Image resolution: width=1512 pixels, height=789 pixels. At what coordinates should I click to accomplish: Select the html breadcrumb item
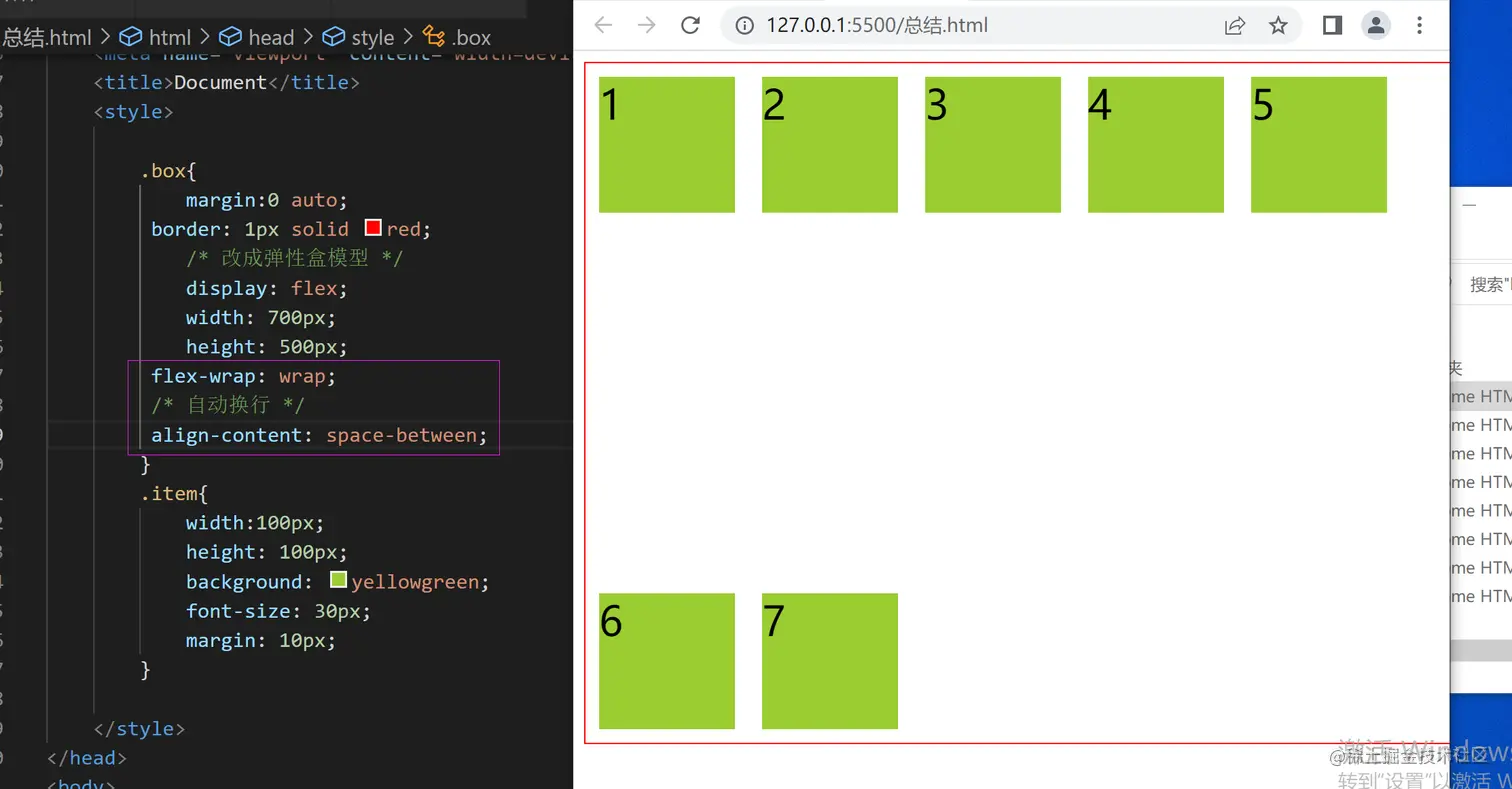click(x=157, y=38)
